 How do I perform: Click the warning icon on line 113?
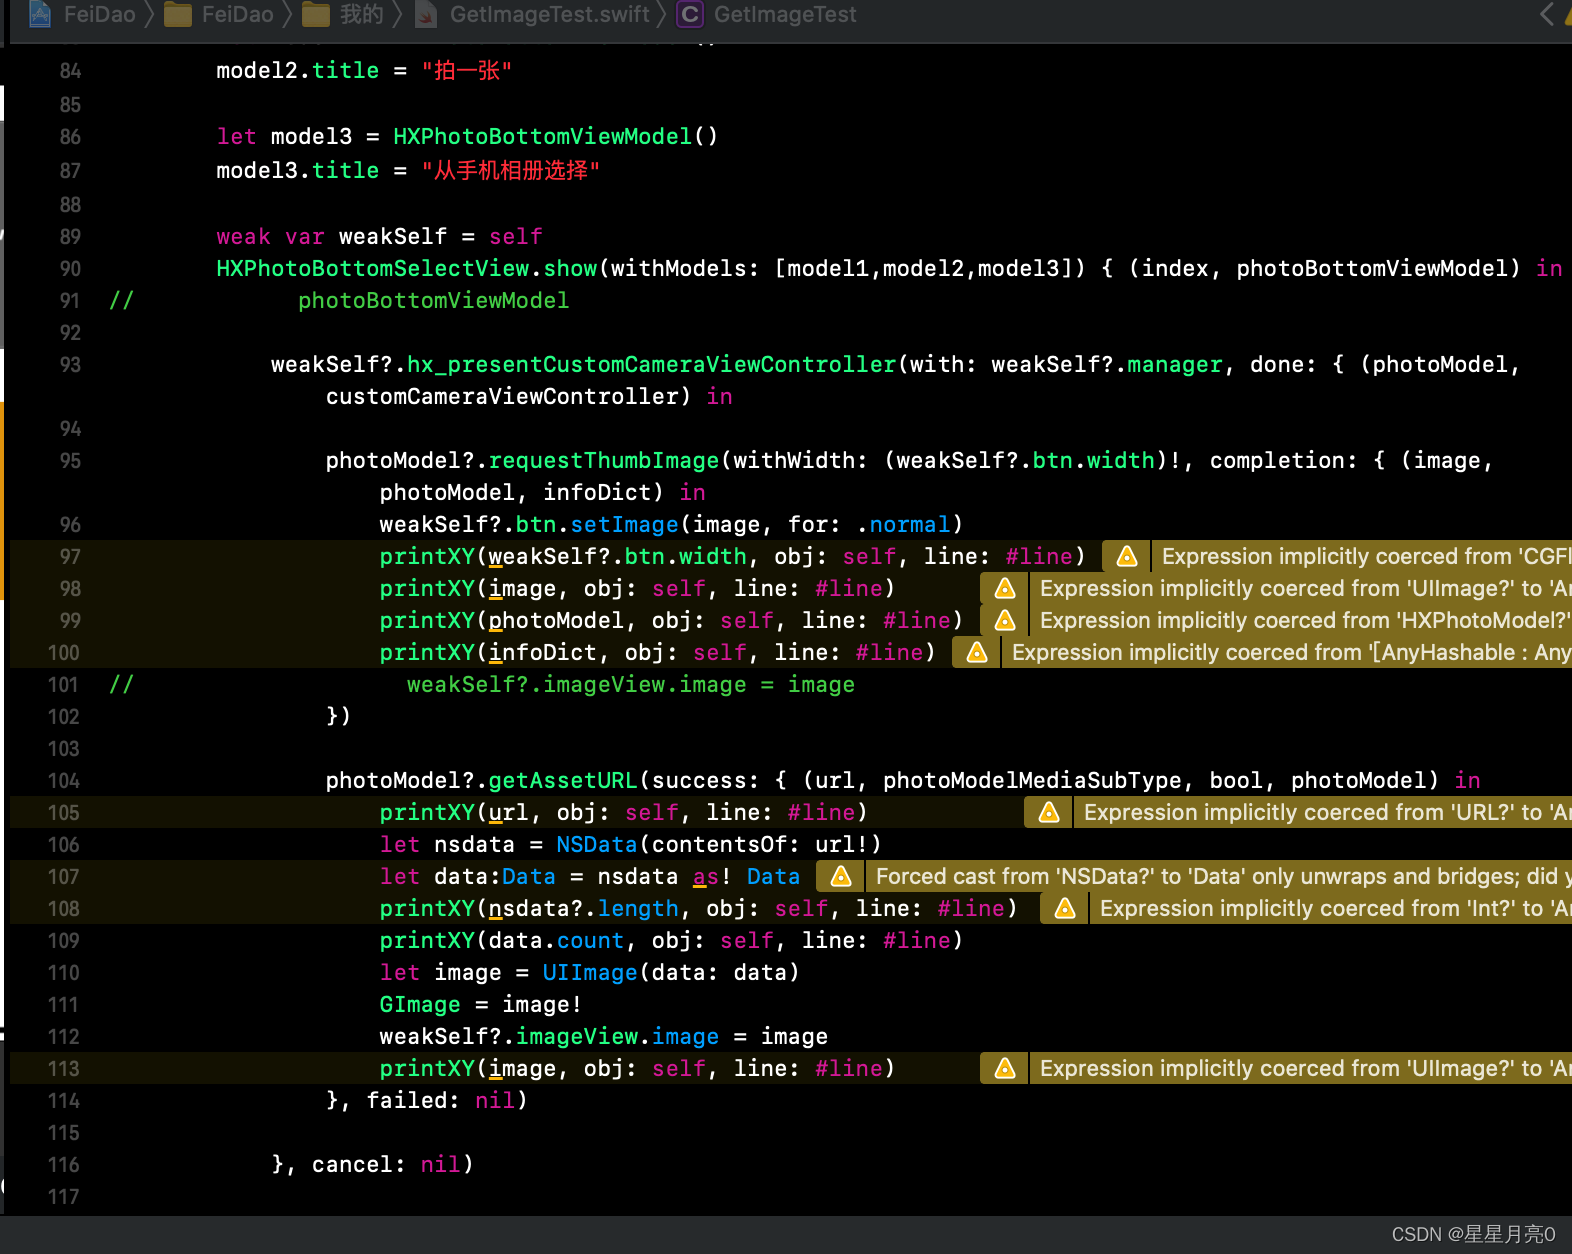pyautogui.click(x=1005, y=1068)
